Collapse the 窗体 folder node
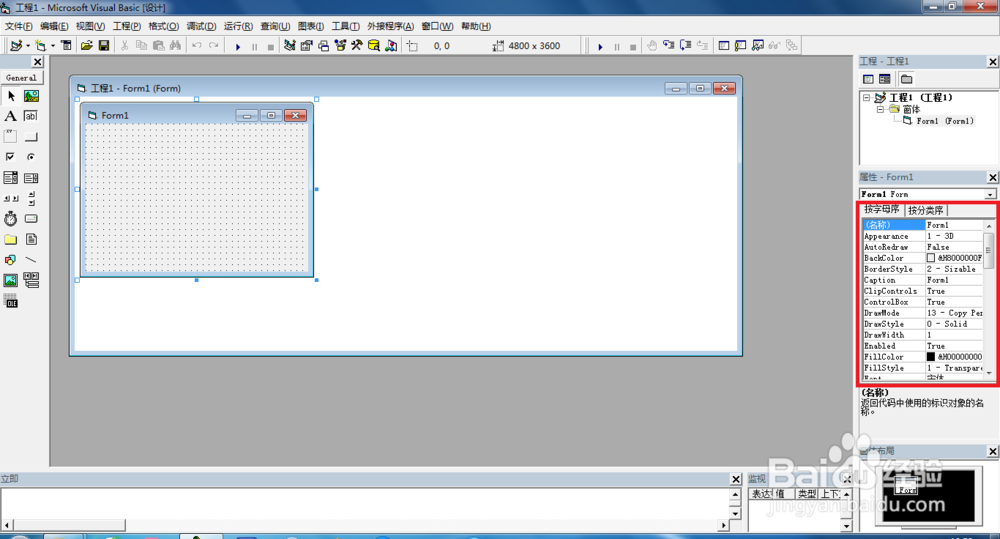This screenshot has height=539, width=1000. tap(880, 109)
